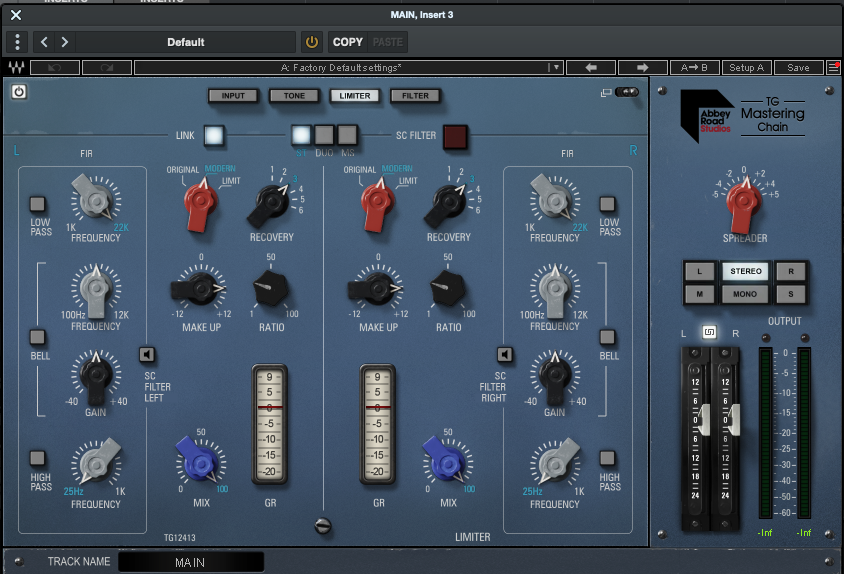This screenshot has height=574, width=844.
Task: Load previous preset with left arrow button
Action: coord(590,67)
